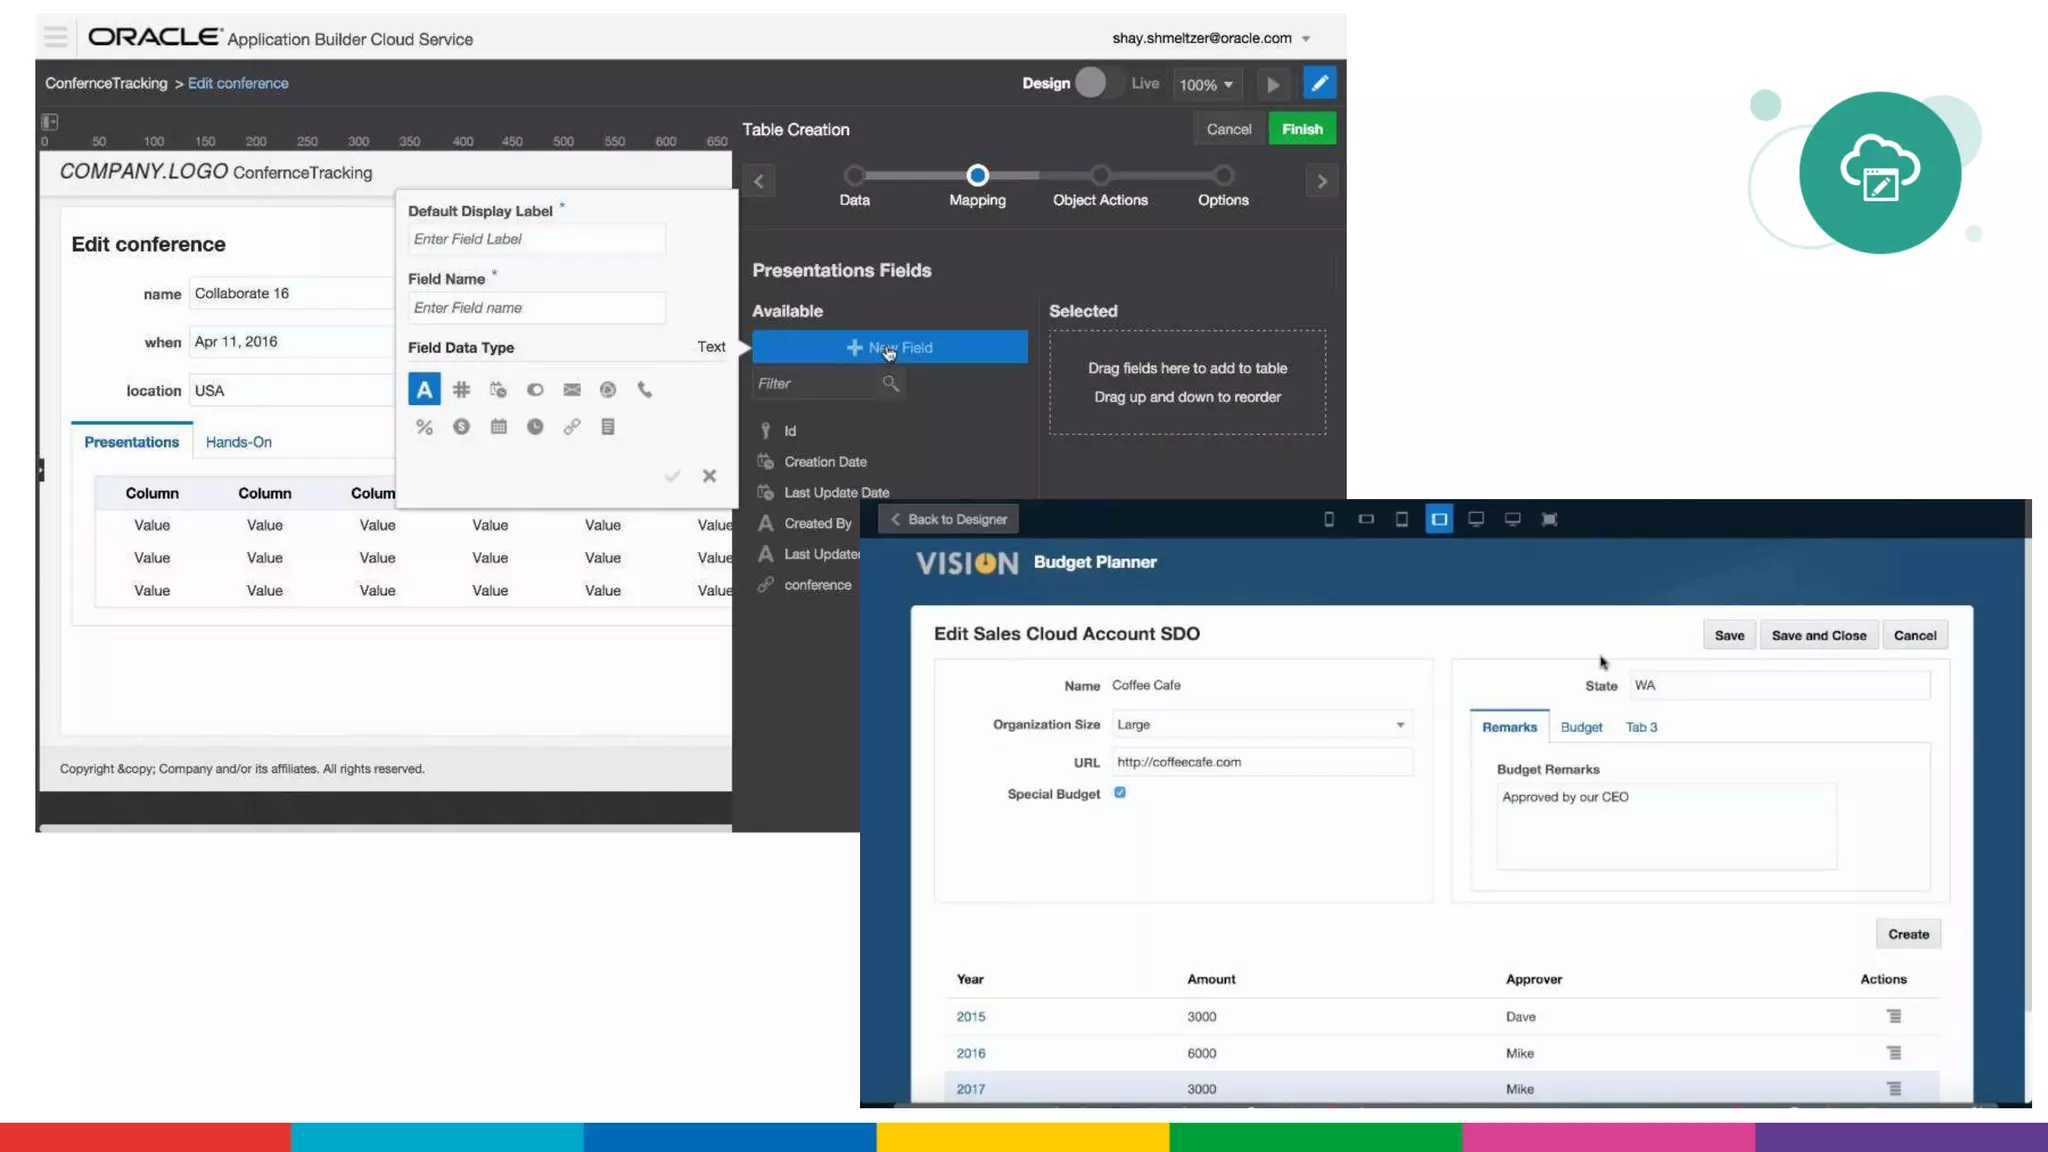Open the user account email dropdown
Viewport: 2048px width, 1152px height.
point(1306,39)
